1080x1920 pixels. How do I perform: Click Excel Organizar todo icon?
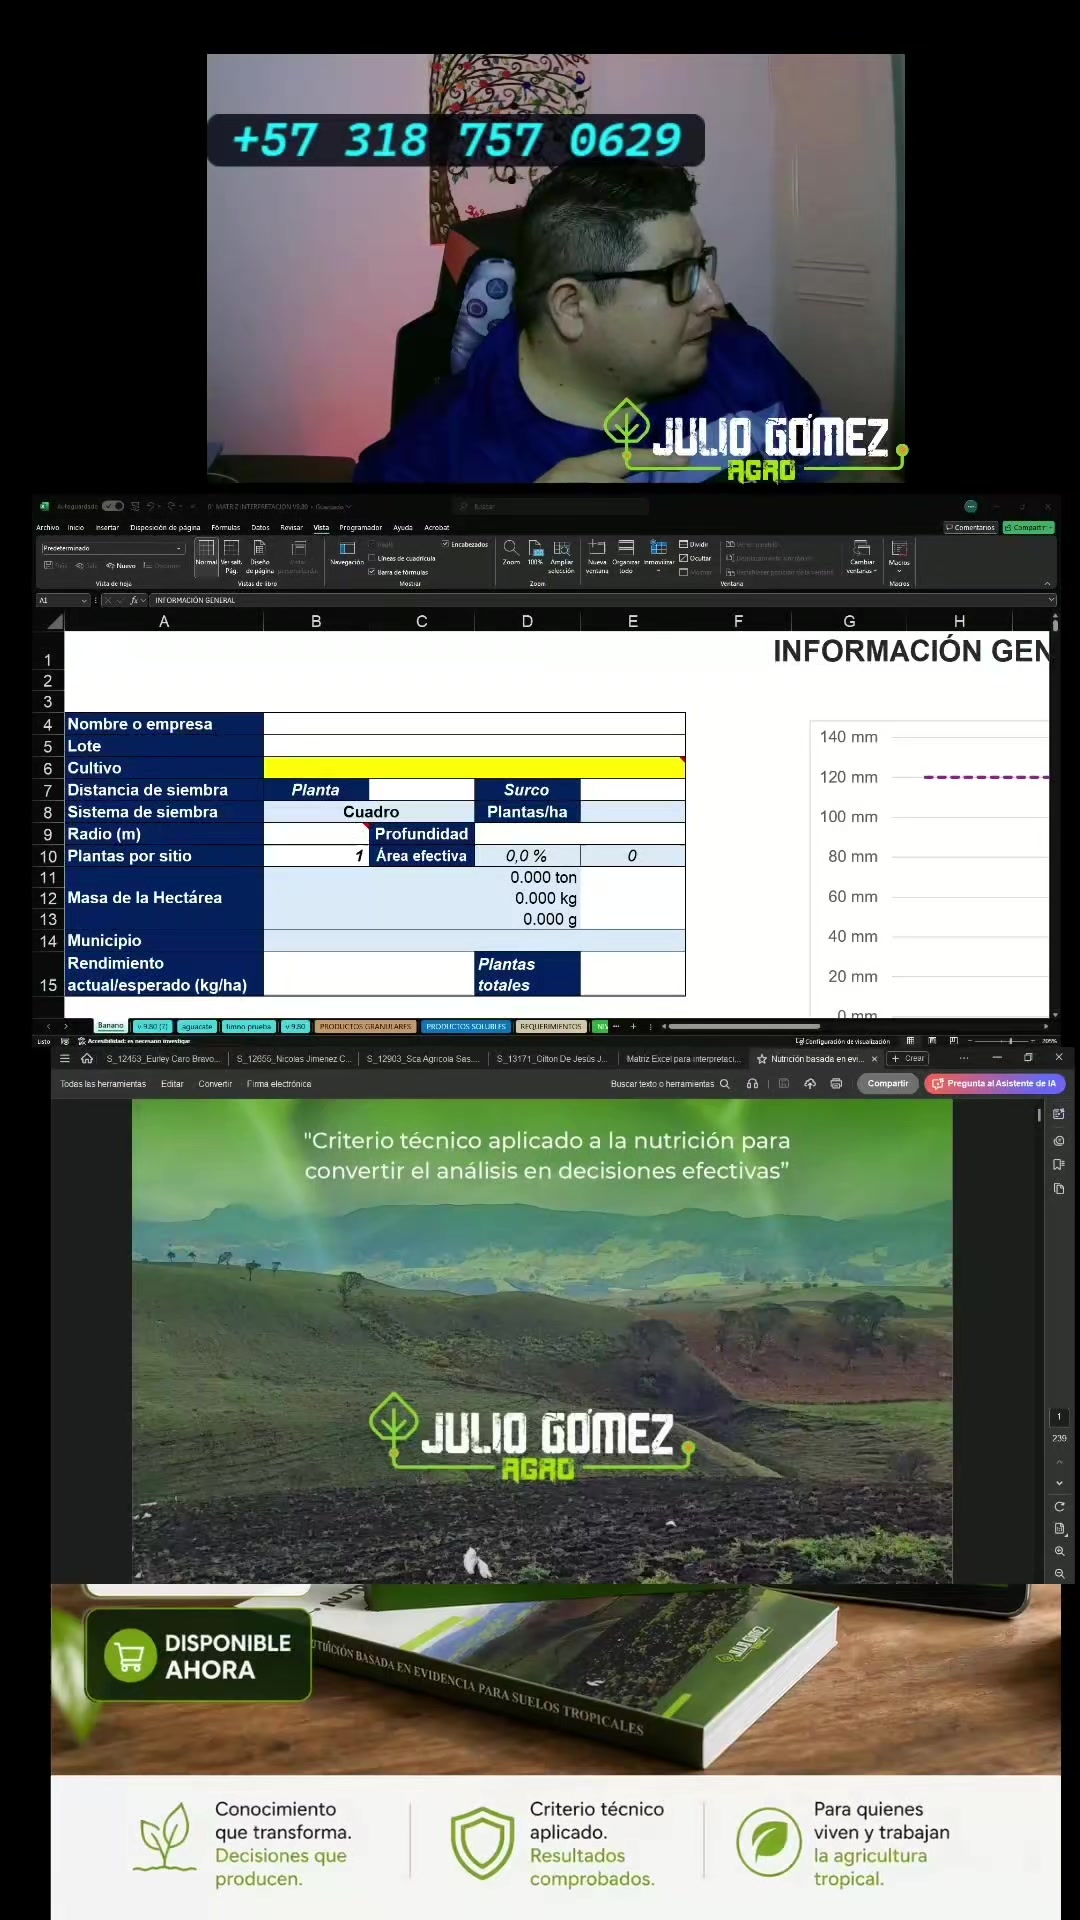[x=626, y=547]
